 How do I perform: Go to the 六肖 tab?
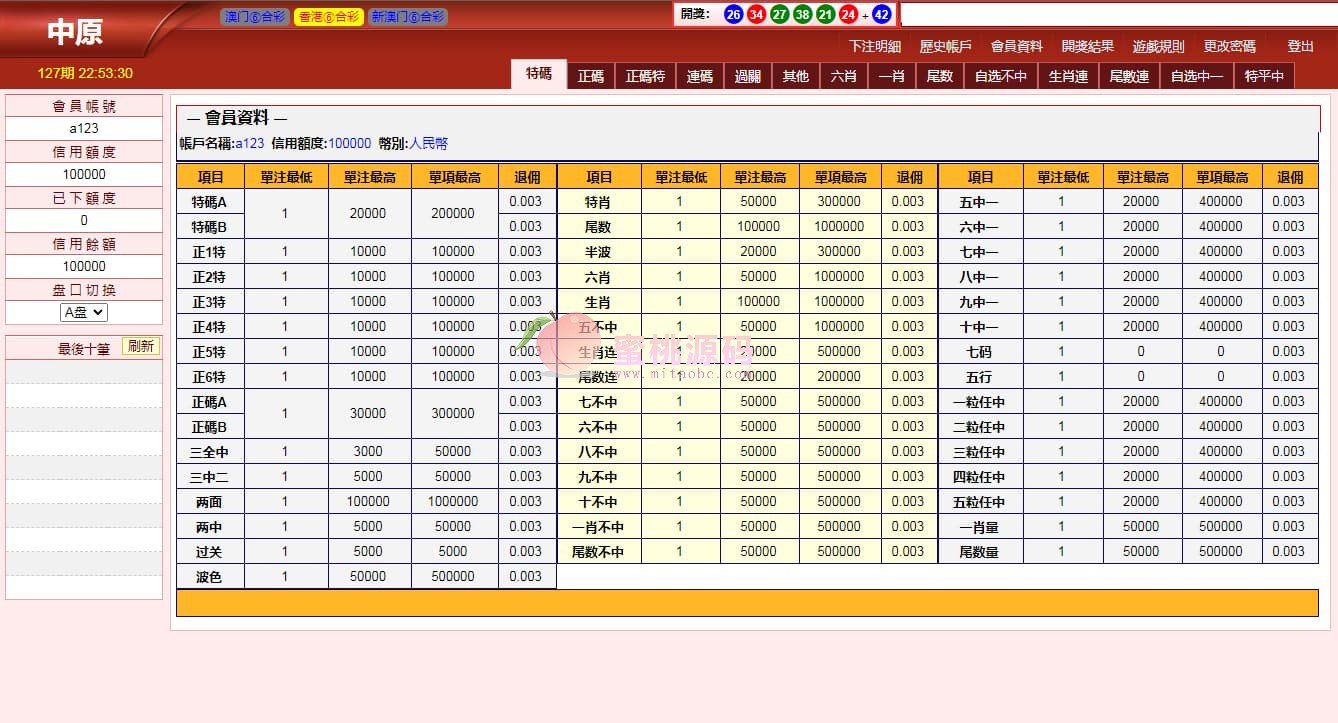[x=844, y=76]
